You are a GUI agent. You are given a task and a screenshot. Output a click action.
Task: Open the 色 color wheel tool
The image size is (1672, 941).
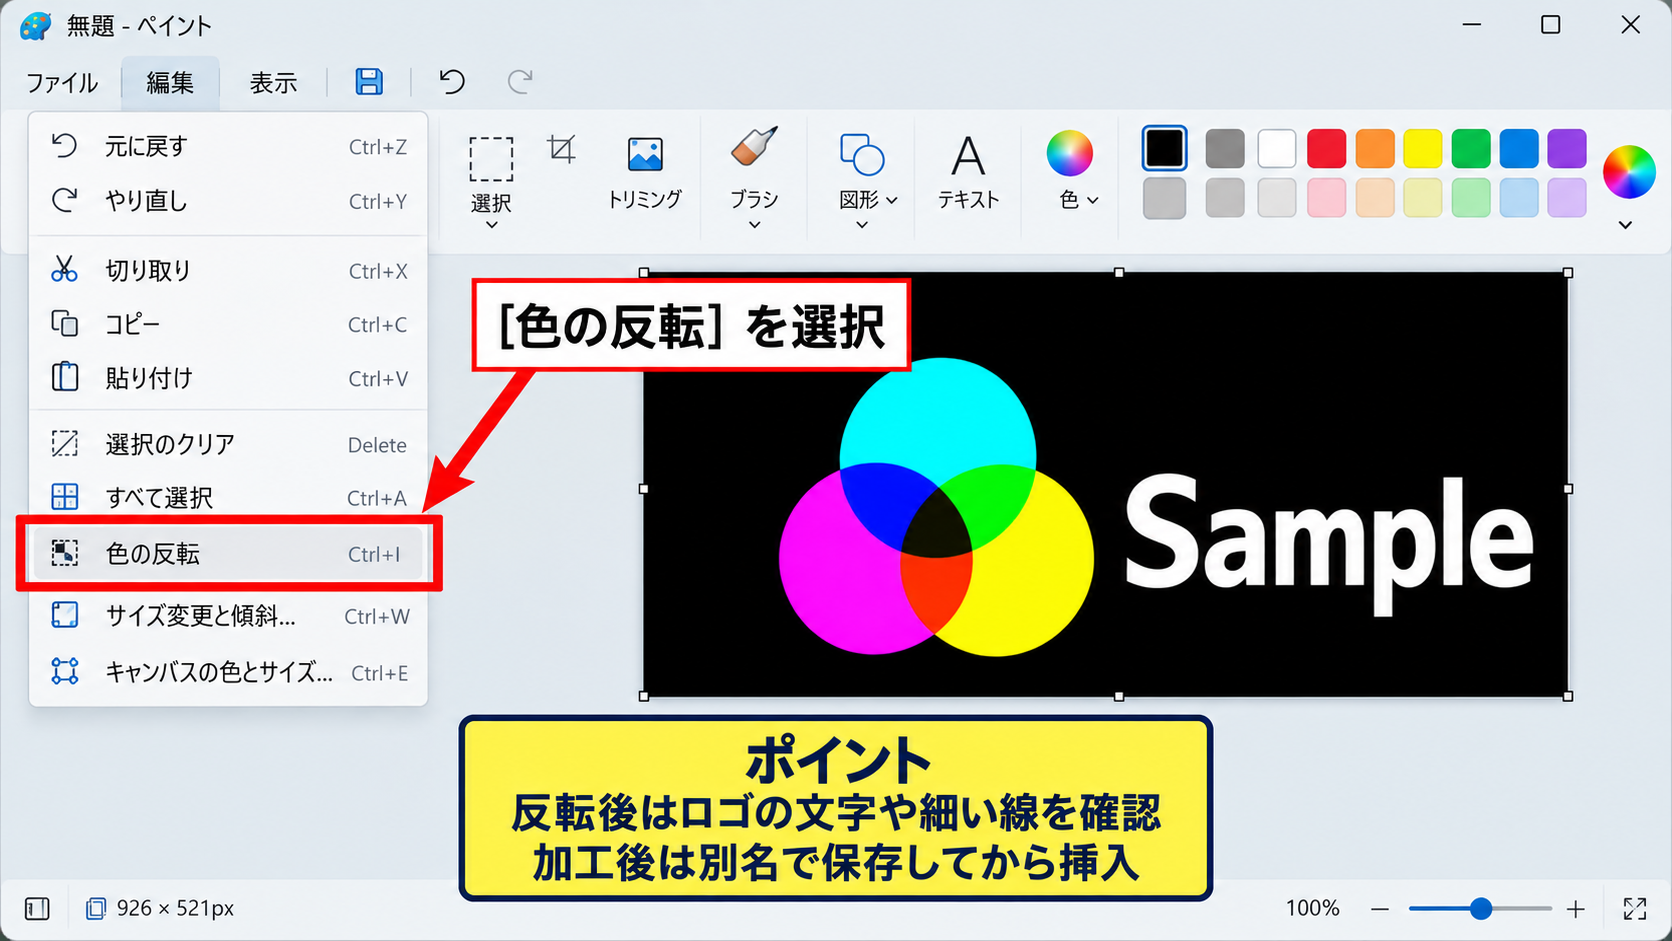pyautogui.click(x=1070, y=153)
